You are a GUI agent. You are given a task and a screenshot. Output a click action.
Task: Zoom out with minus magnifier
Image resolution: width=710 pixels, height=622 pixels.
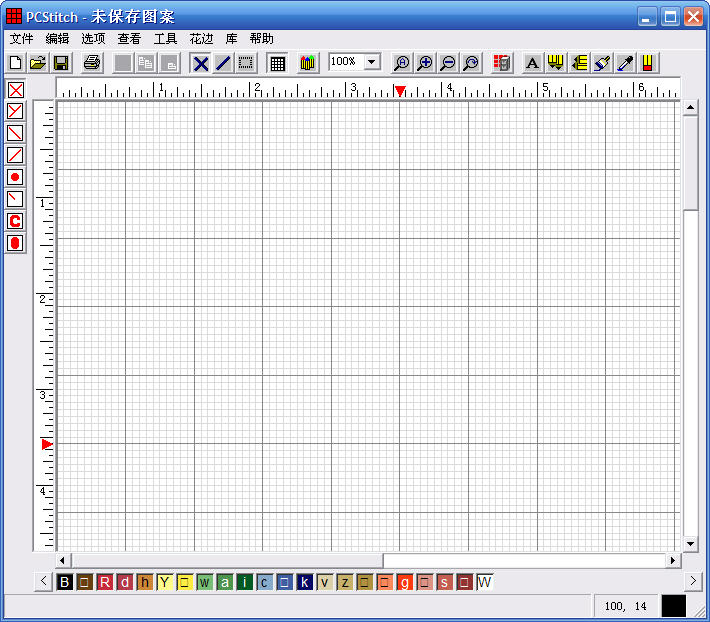(448, 63)
